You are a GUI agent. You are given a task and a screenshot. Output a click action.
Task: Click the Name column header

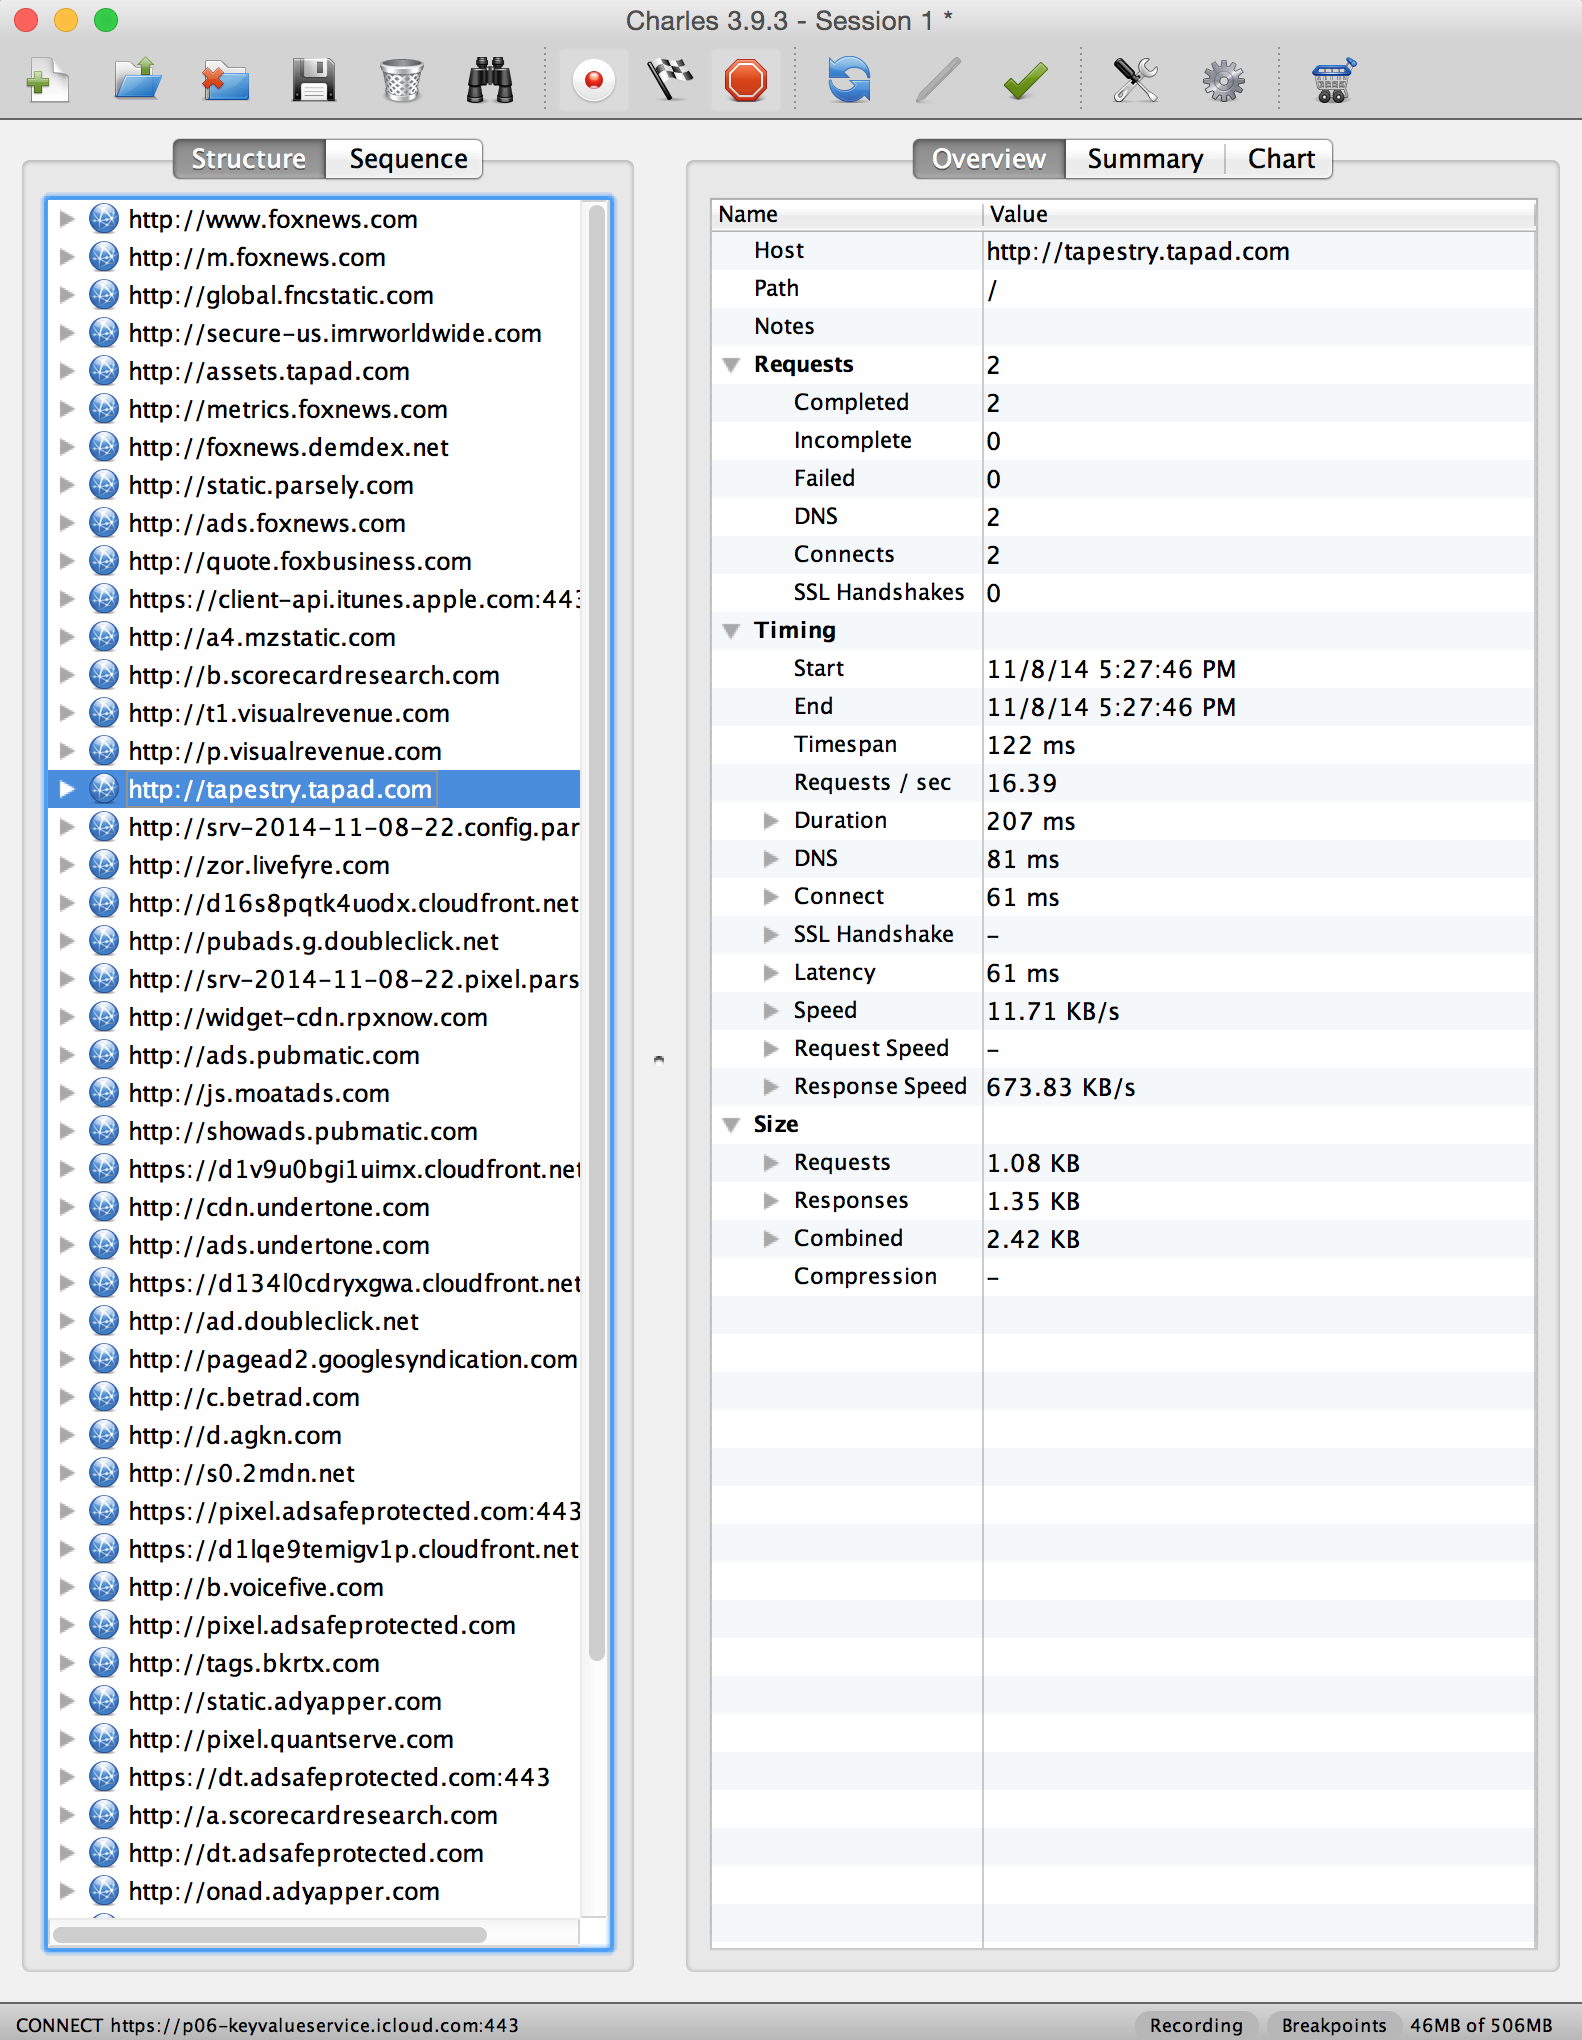point(846,214)
